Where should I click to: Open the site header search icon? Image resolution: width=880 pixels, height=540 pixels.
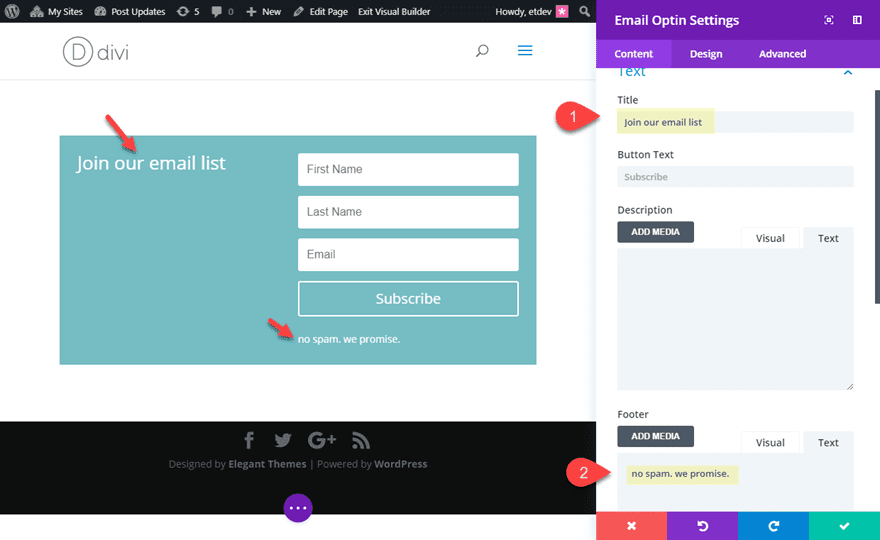click(482, 51)
